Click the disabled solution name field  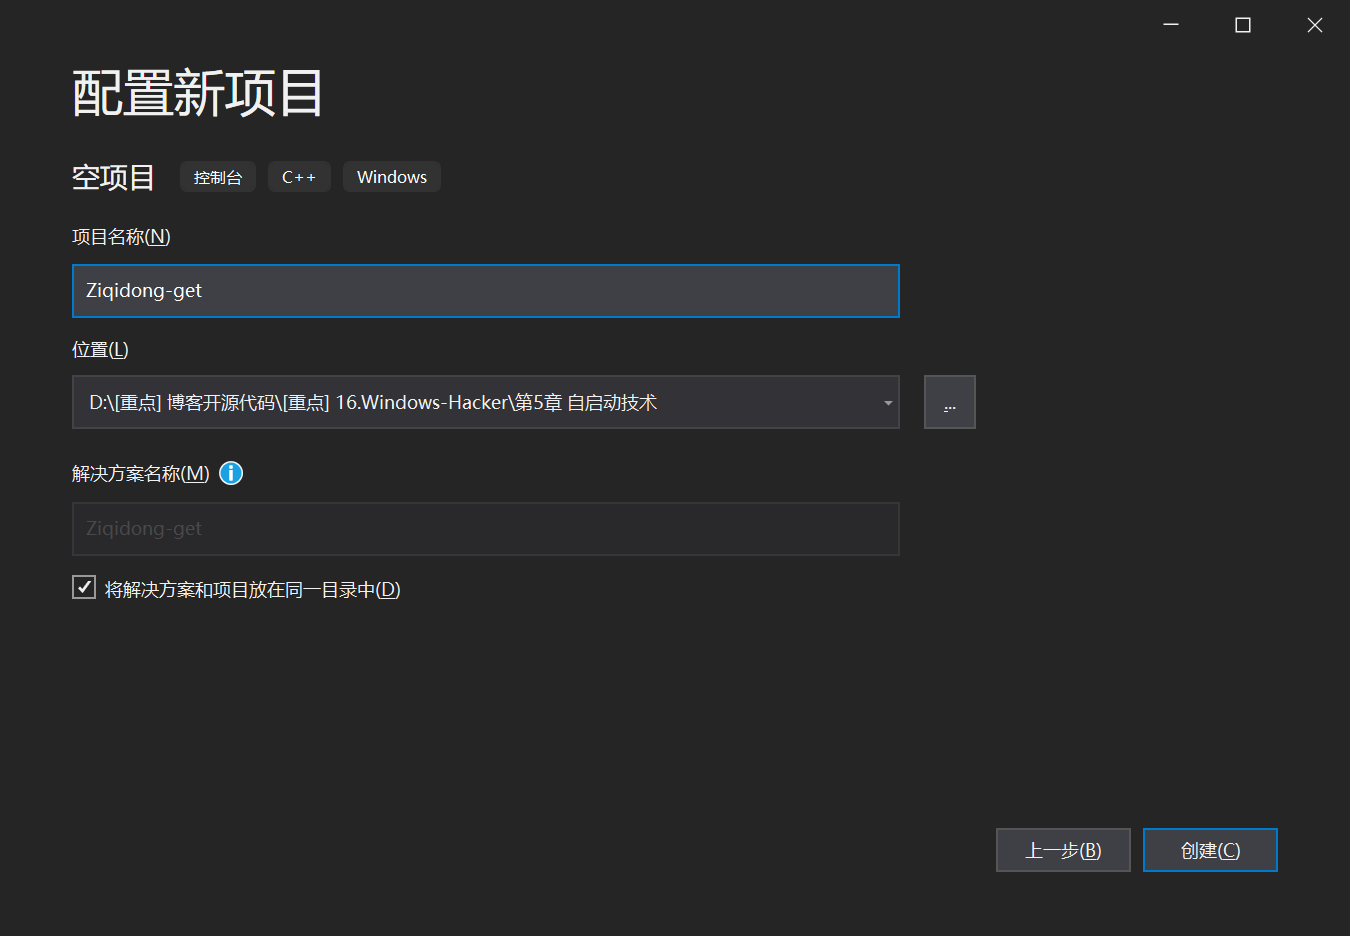point(486,529)
